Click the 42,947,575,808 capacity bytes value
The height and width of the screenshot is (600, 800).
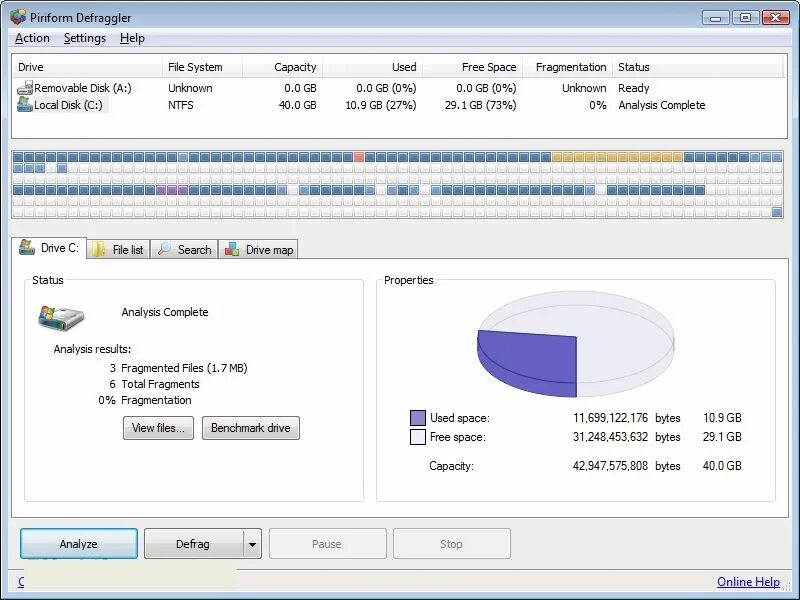610,466
